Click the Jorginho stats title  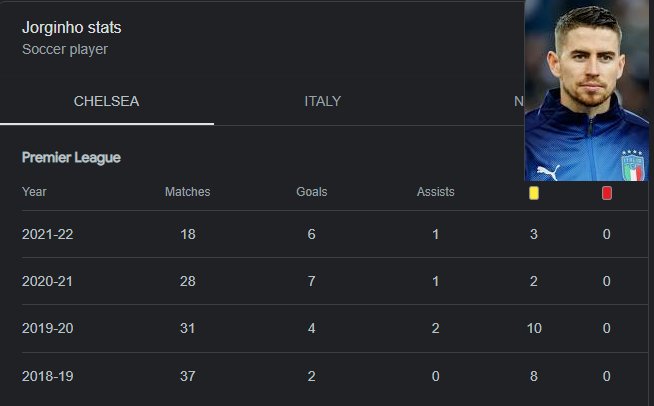tap(72, 28)
